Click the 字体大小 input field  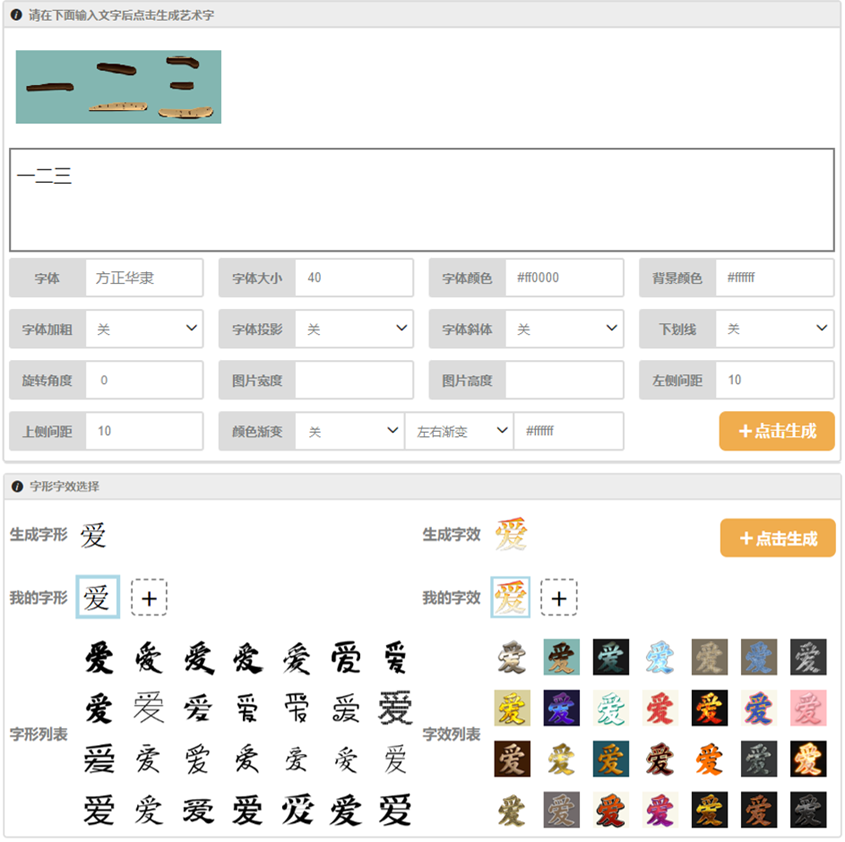point(354,278)
